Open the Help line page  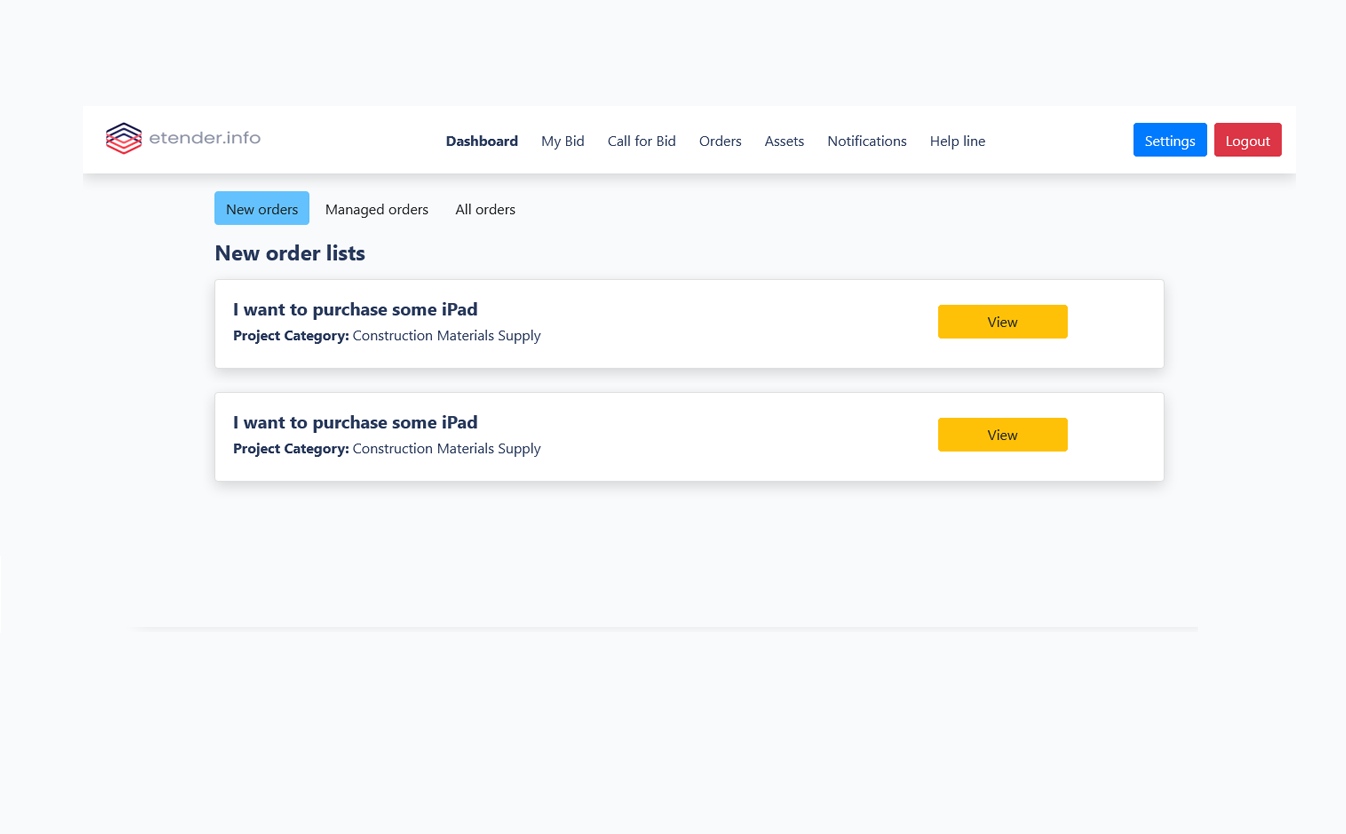(958, 141)
